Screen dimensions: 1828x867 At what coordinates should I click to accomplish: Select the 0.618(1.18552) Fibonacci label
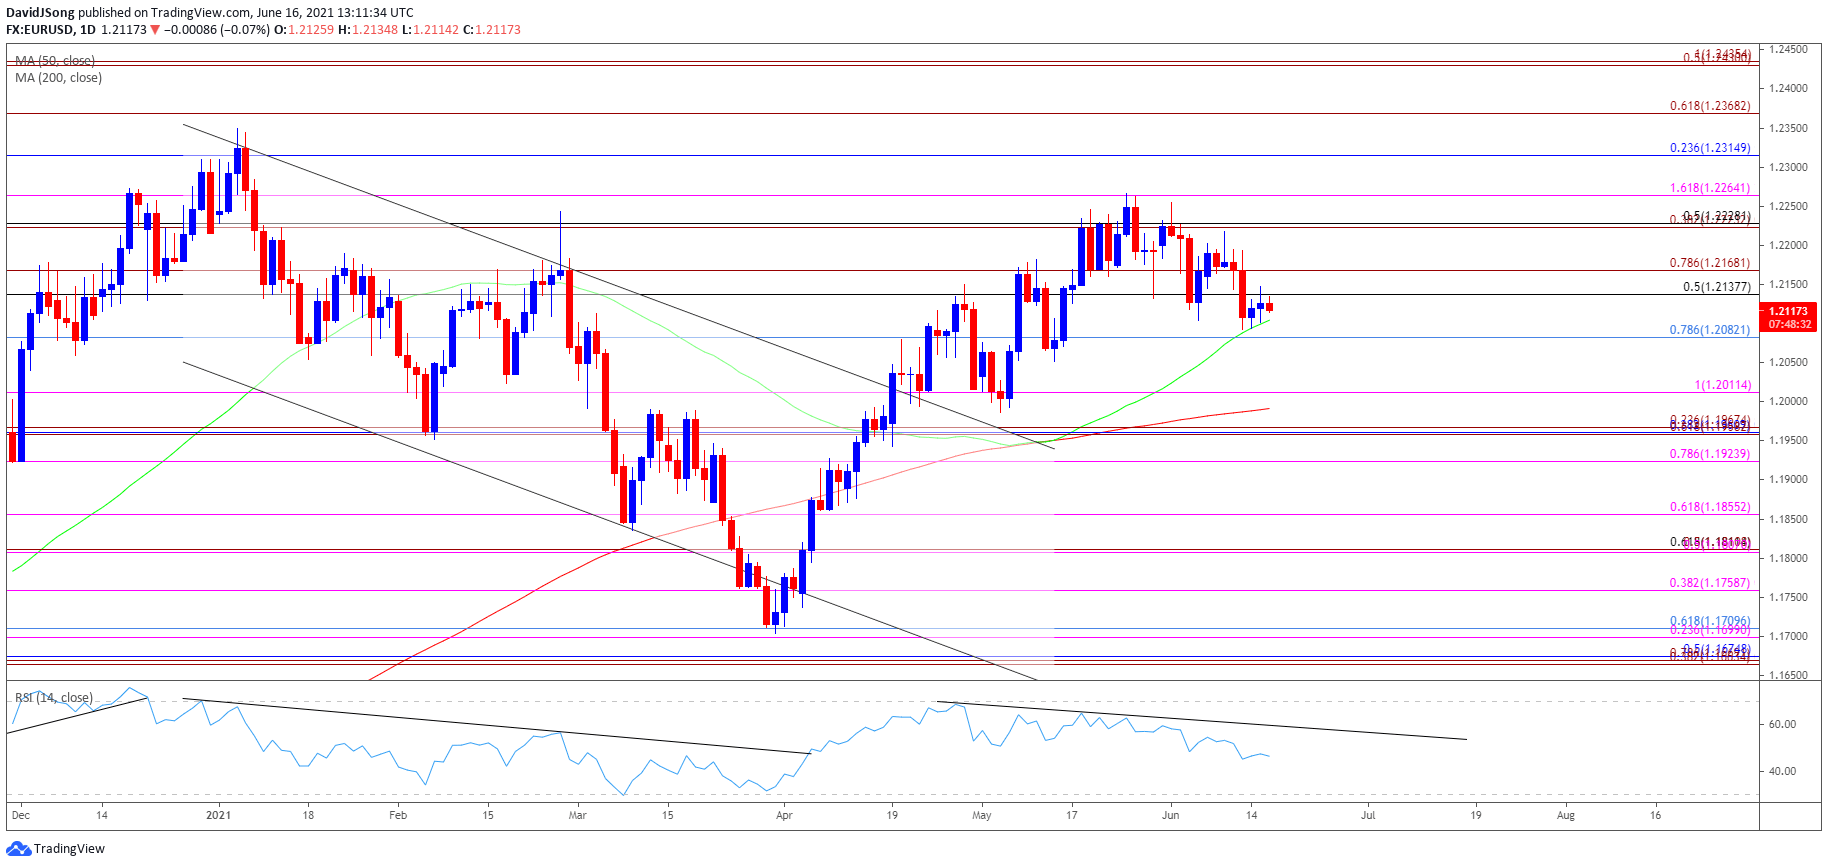(x=1710, y=508)
